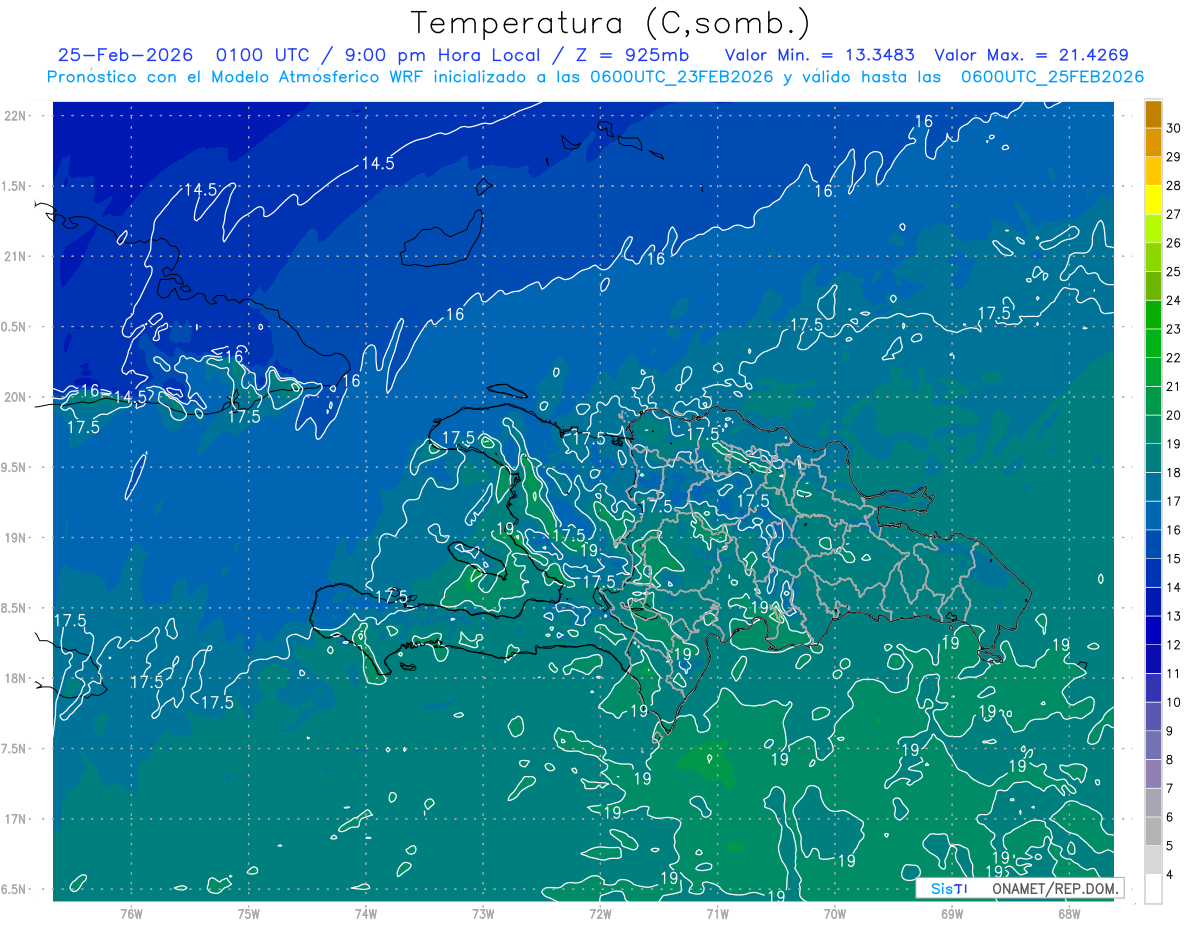Click the longitude label '76W'

[131, 912]
